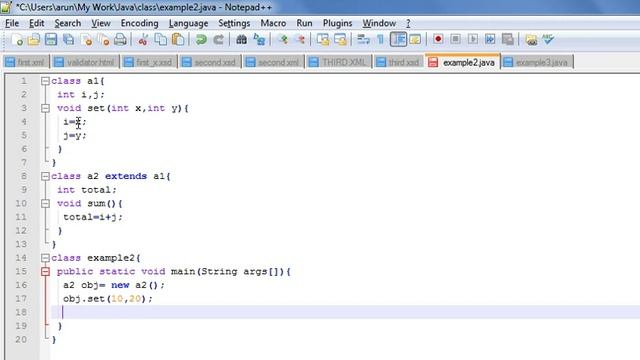This screenshot has height=360, width=640.
Task: Open the Edit menu
Action: click(36, 23)
